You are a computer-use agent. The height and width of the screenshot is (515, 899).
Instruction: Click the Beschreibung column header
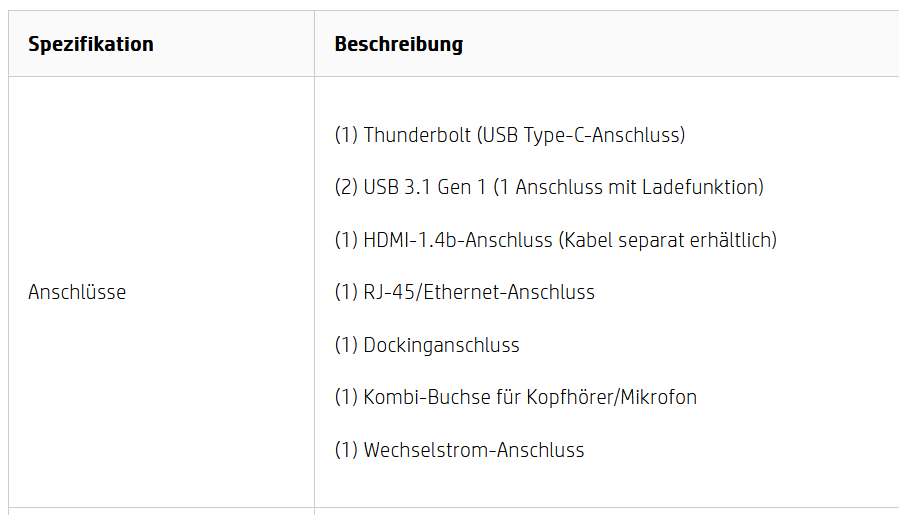[398, 44]
